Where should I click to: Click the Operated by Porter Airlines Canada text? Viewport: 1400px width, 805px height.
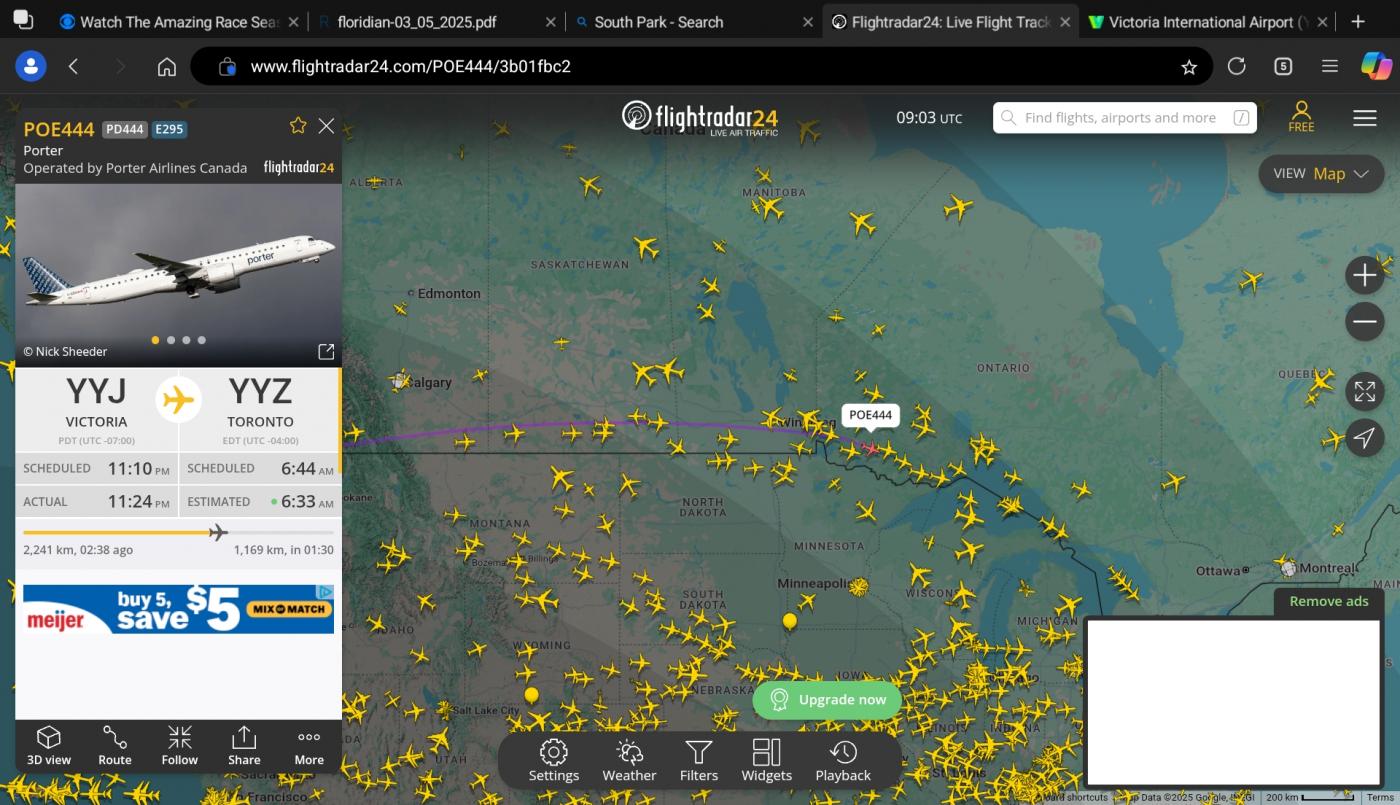coord(135,168)
